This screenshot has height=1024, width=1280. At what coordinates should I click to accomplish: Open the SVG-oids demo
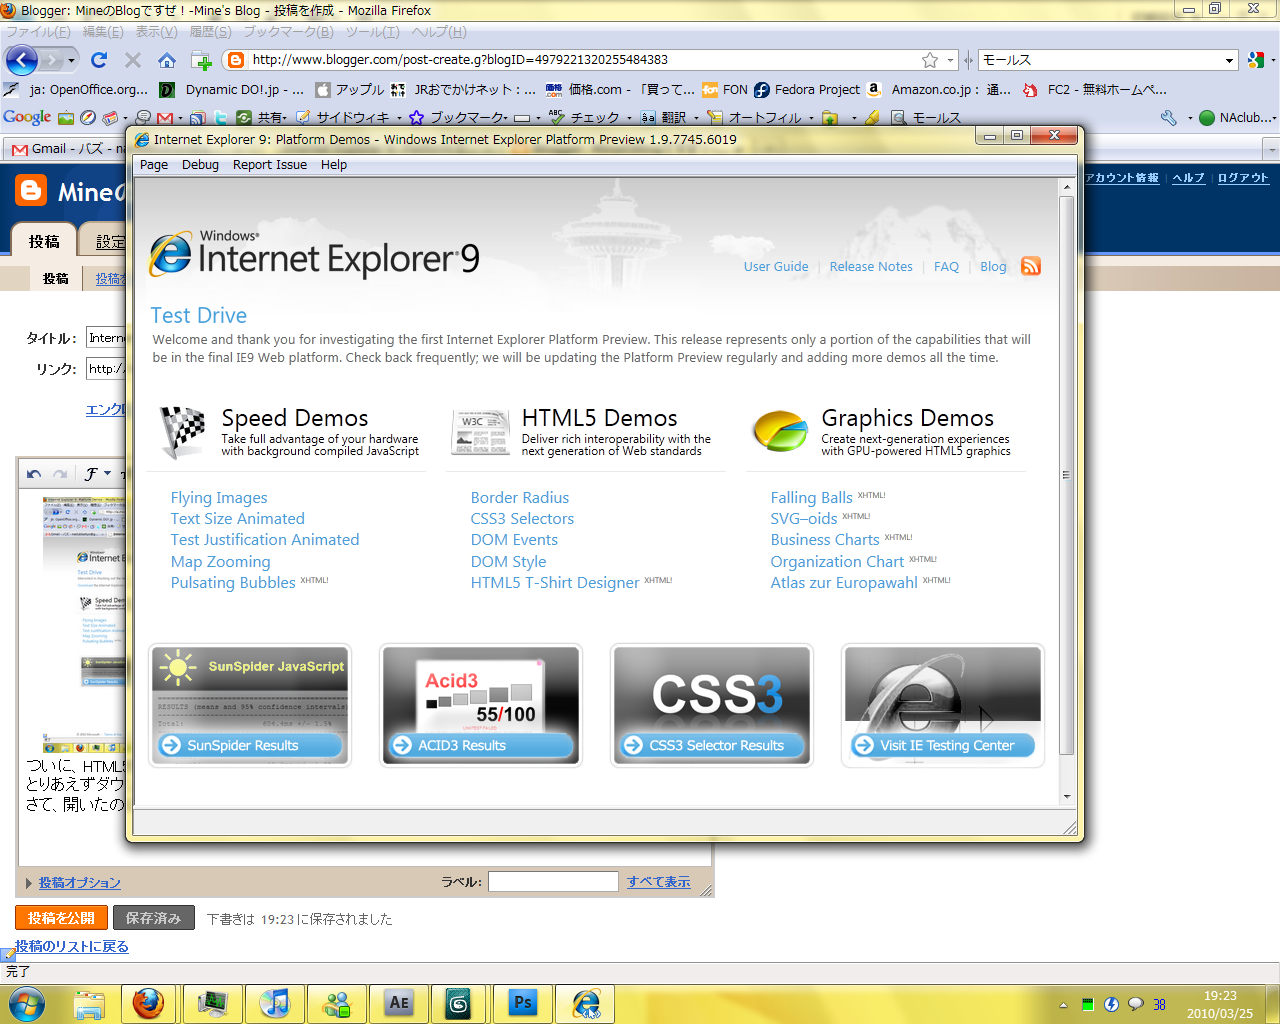click(x=804, y=519)
